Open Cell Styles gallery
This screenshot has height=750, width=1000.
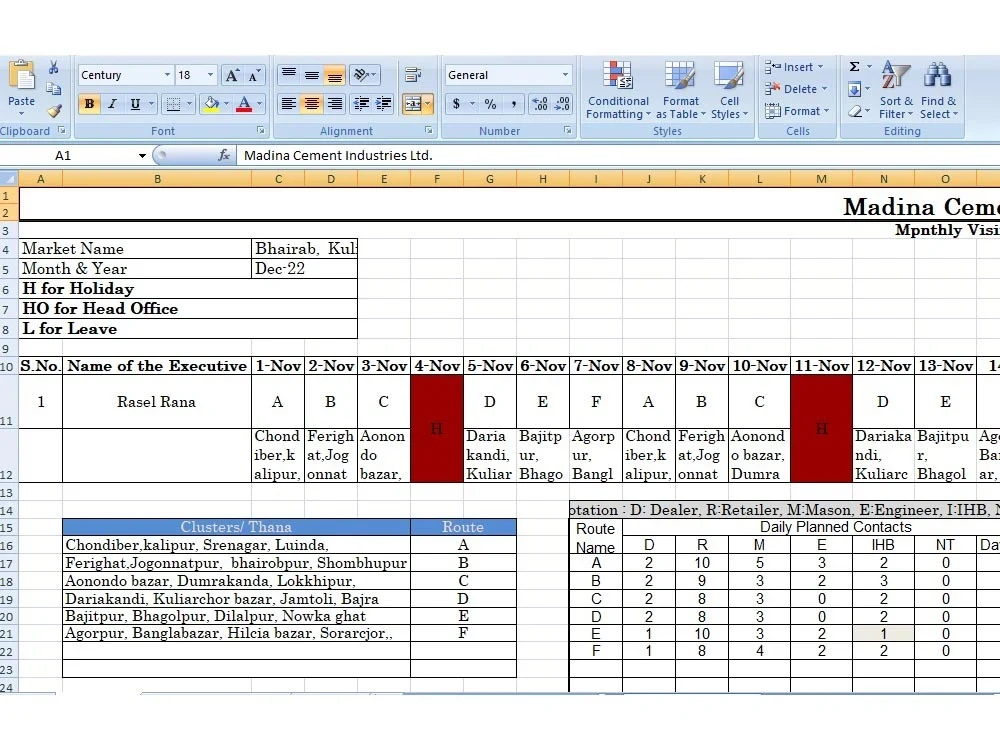point(729,91)
